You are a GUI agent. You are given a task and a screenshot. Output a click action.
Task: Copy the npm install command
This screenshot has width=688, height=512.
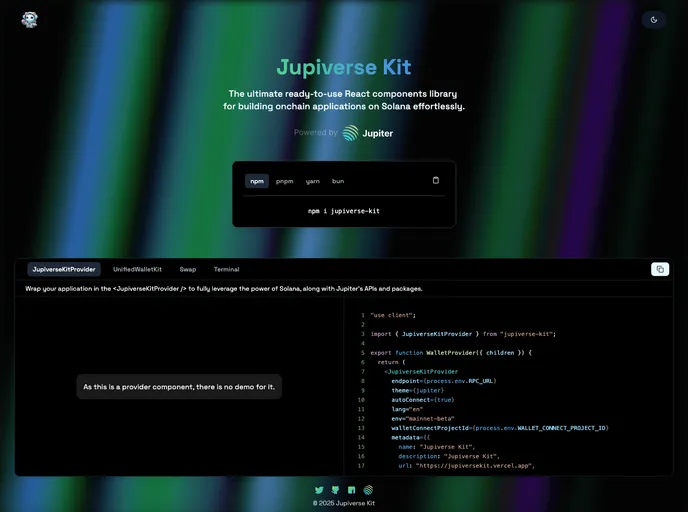436,180
